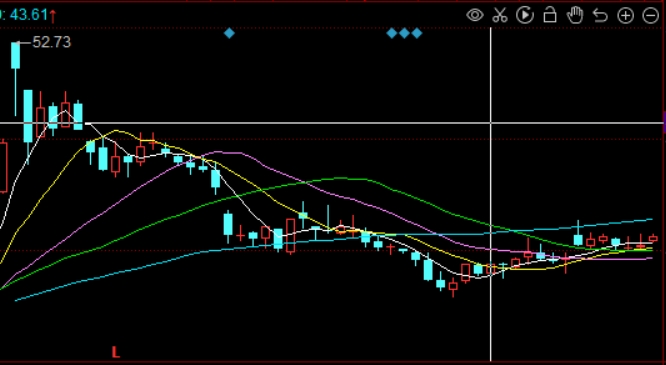Select the scissors cut tool
The height and width of the screenshot is (365, 666).
click(x=500, y=15)
